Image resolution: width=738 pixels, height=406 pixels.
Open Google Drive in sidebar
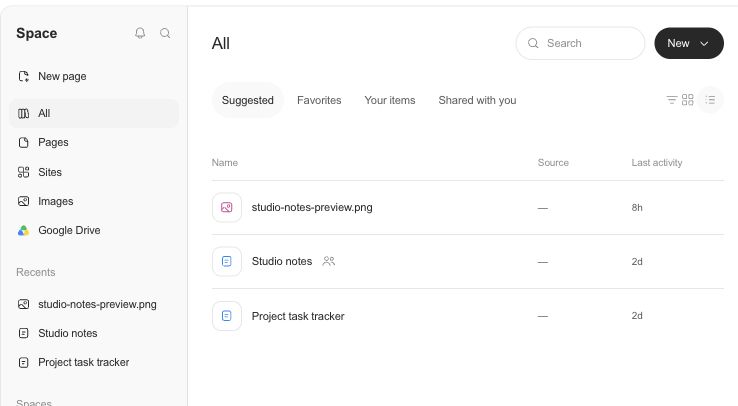94,231
